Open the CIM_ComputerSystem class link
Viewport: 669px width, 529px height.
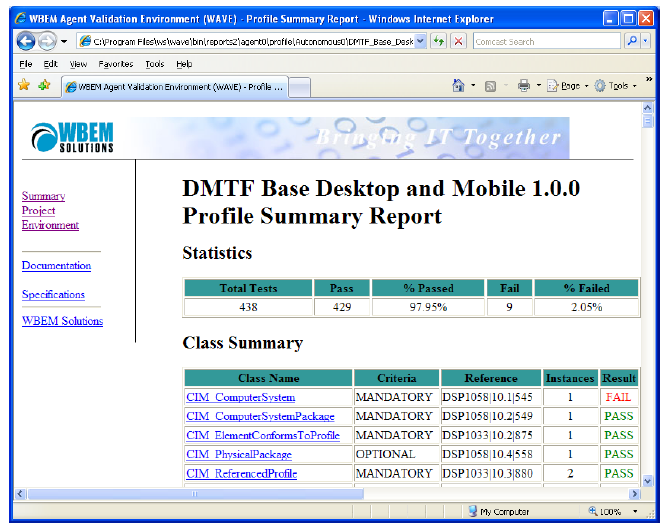pyautogui.click(x=241, y=397)
